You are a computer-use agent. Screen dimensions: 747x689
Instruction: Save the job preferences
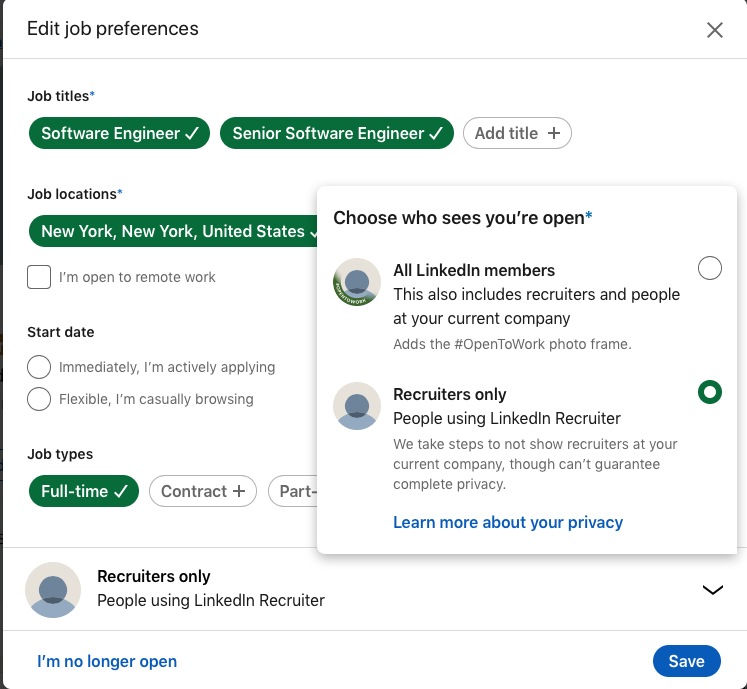(686, 661)
